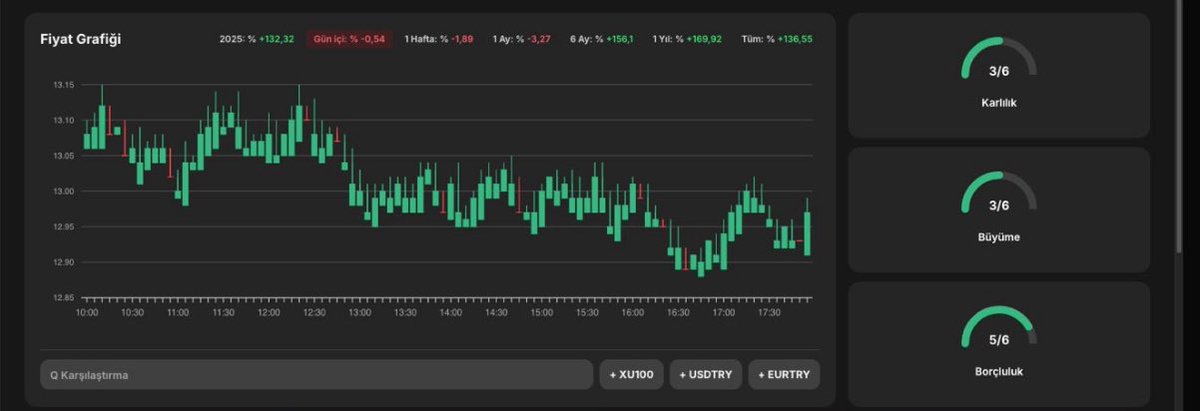
Task: Click the Karlılık label text
Action: click(x=999, y=103)
